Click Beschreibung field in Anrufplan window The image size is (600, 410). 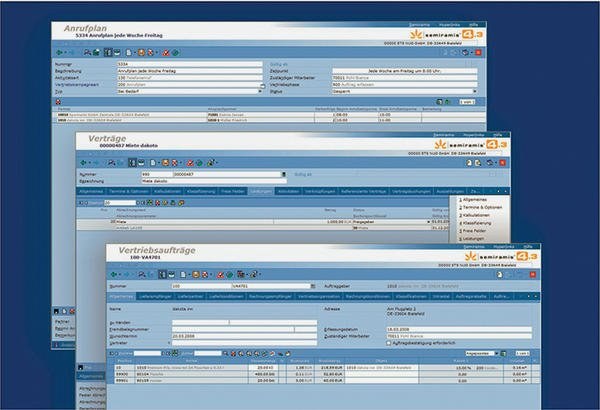[189, 71]
